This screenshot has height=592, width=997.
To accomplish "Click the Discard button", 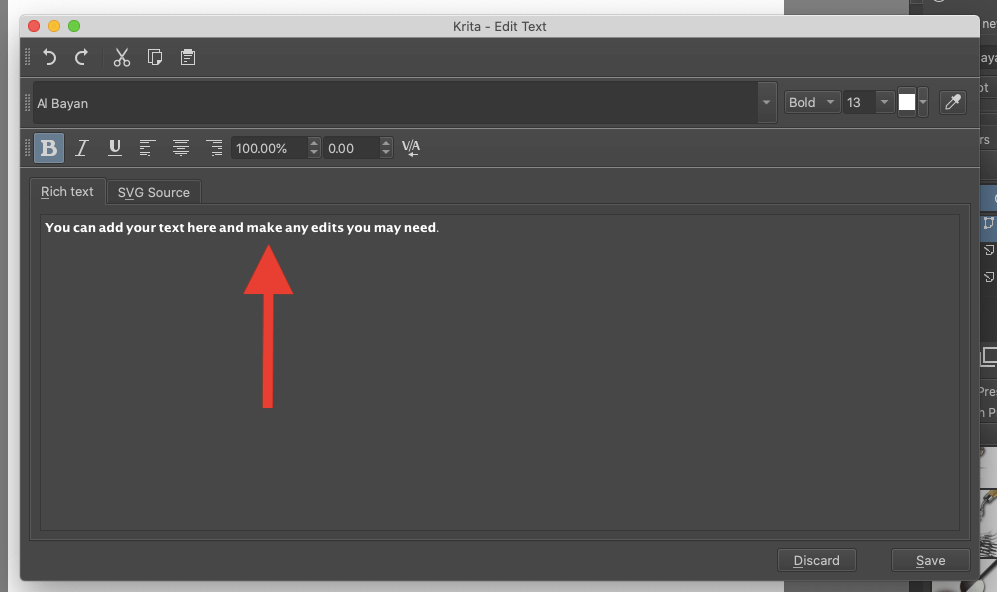I will [x=816, y=560].
